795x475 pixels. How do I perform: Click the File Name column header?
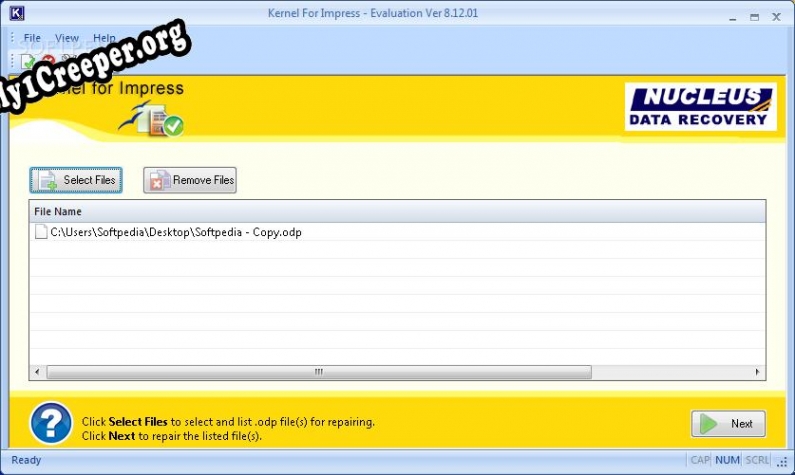(58, 211)
